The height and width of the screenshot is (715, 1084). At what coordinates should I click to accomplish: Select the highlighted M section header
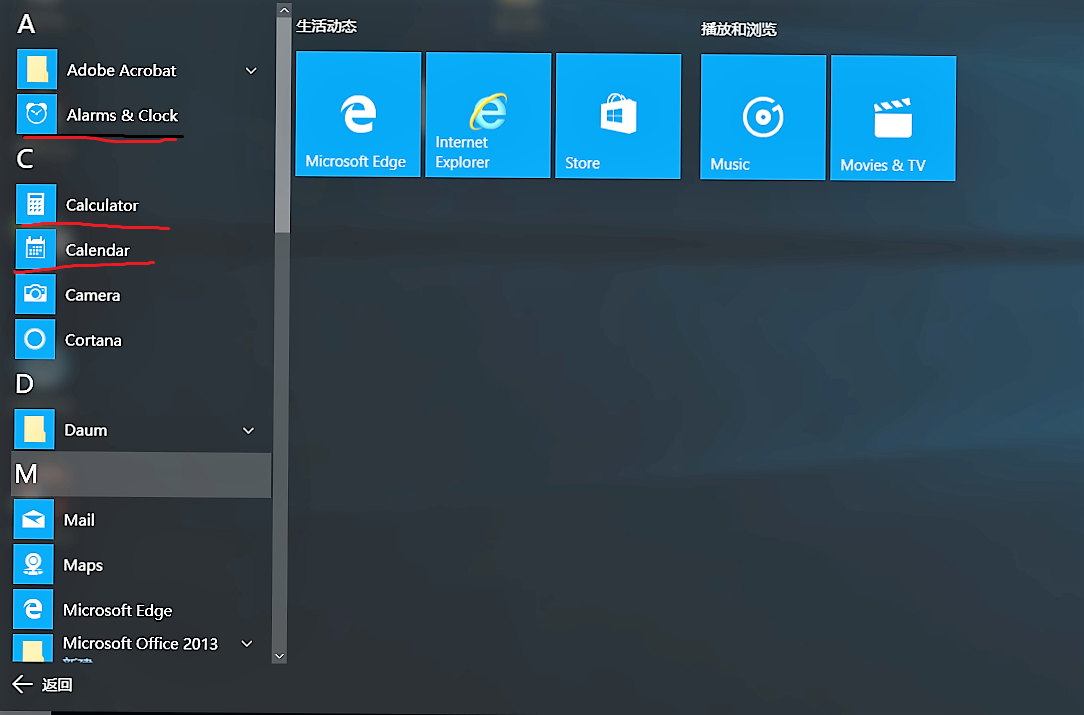141,475
